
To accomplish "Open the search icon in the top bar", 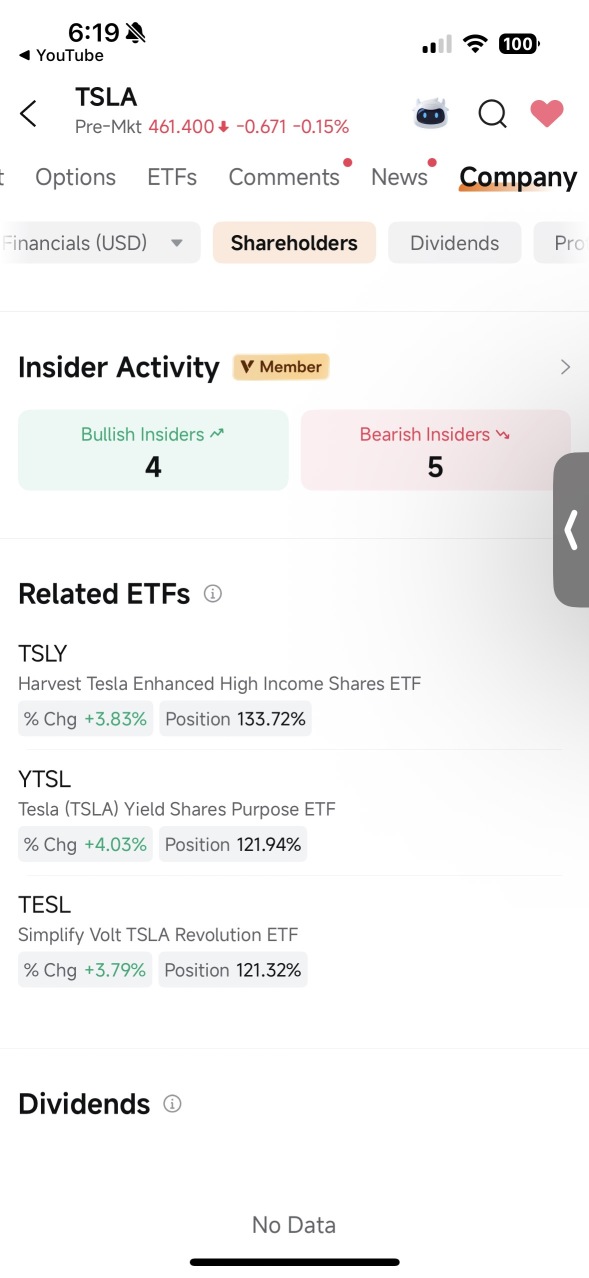I will [x=492, y=114].
